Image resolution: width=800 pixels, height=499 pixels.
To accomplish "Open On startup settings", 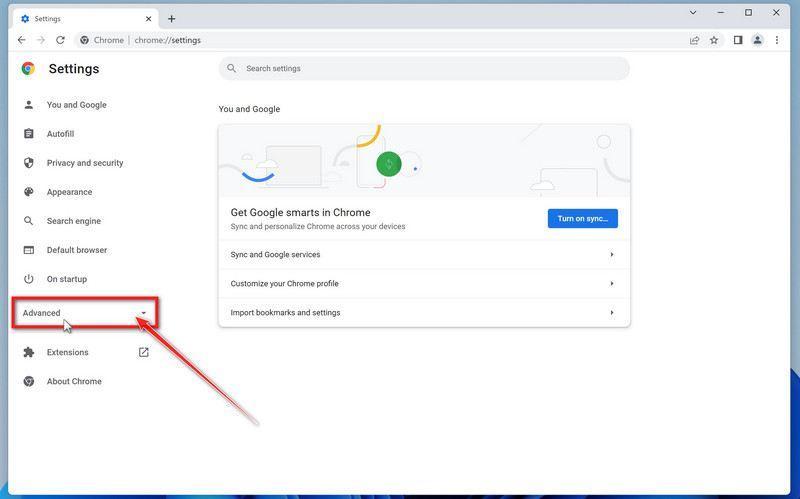I will click(66, 279).
